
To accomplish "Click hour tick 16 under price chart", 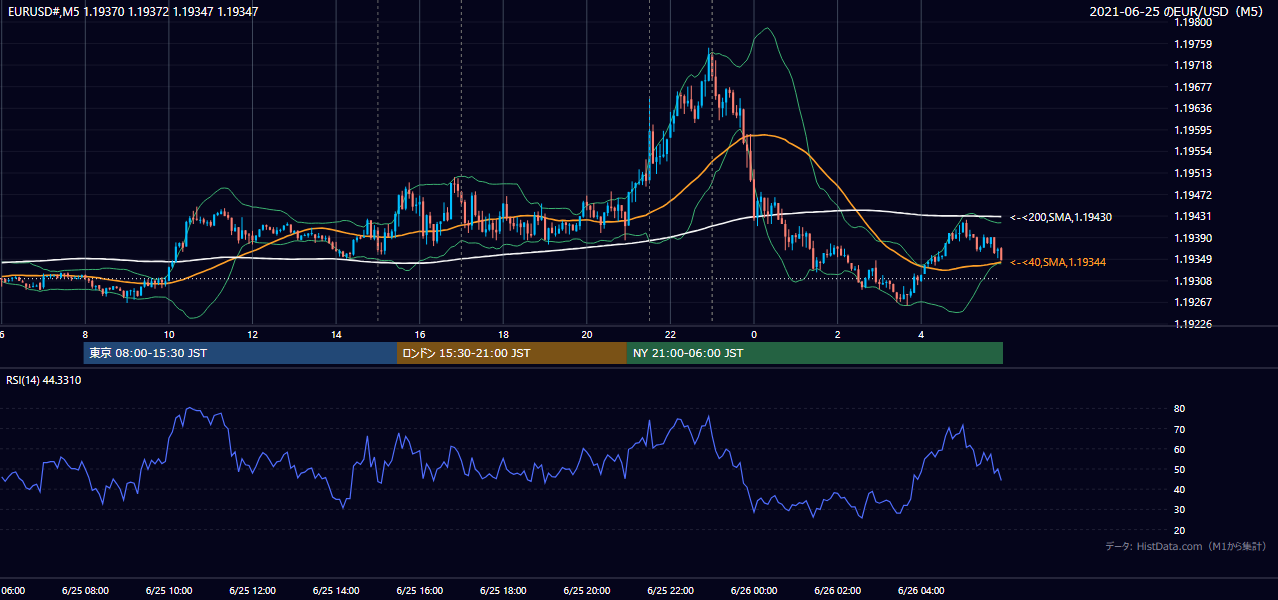I will [420, 334].
